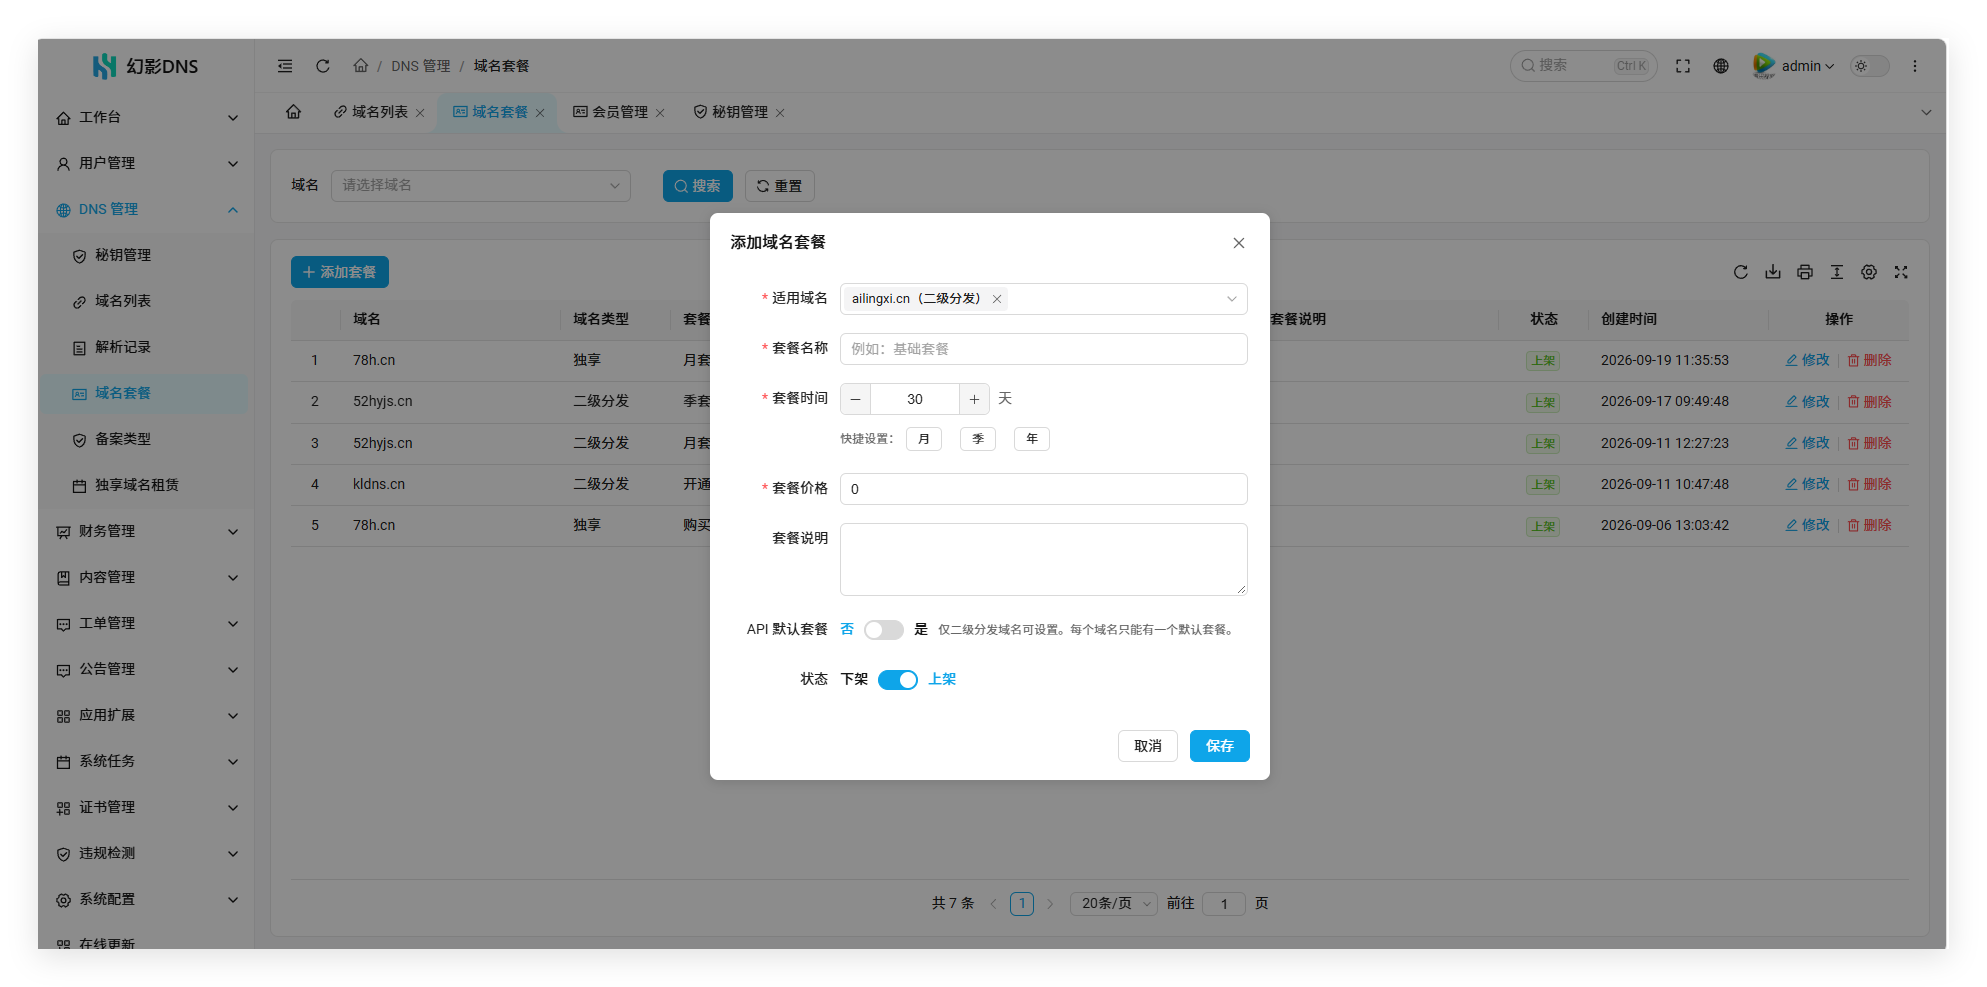Focus the 套餐价格 input field

click(1044, 489)
